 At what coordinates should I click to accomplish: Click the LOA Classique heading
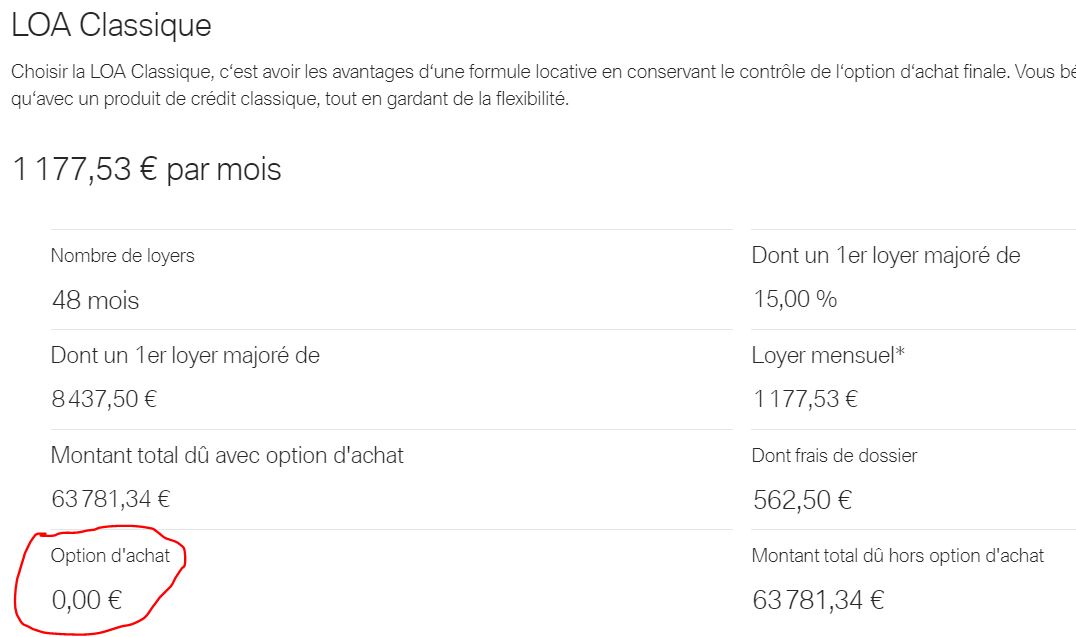click(x=111, y=25)
